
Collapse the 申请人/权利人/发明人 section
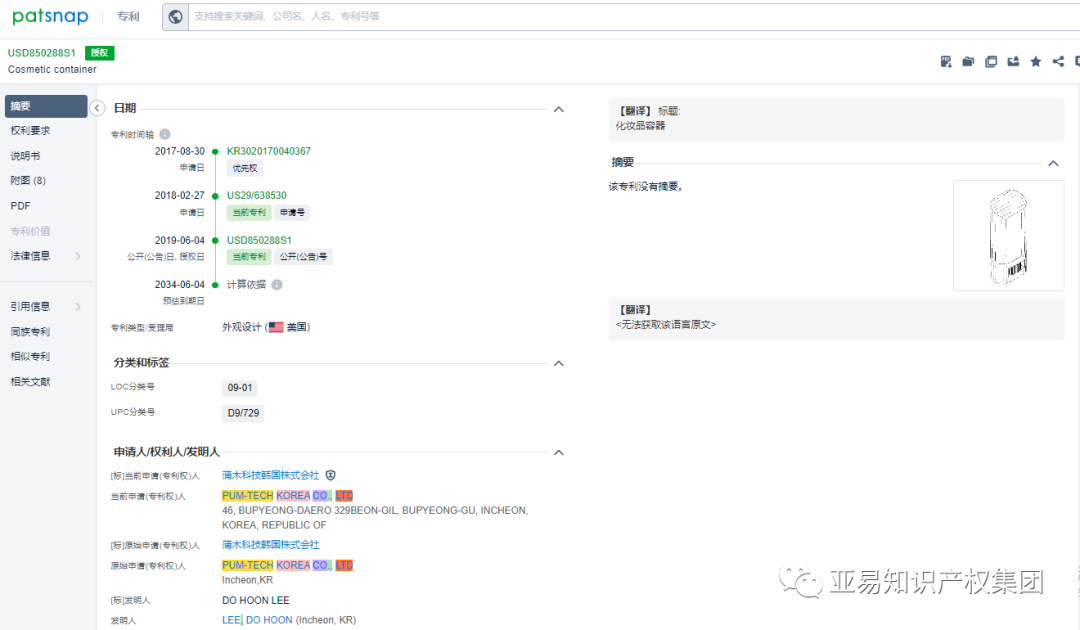coord(559,452)
